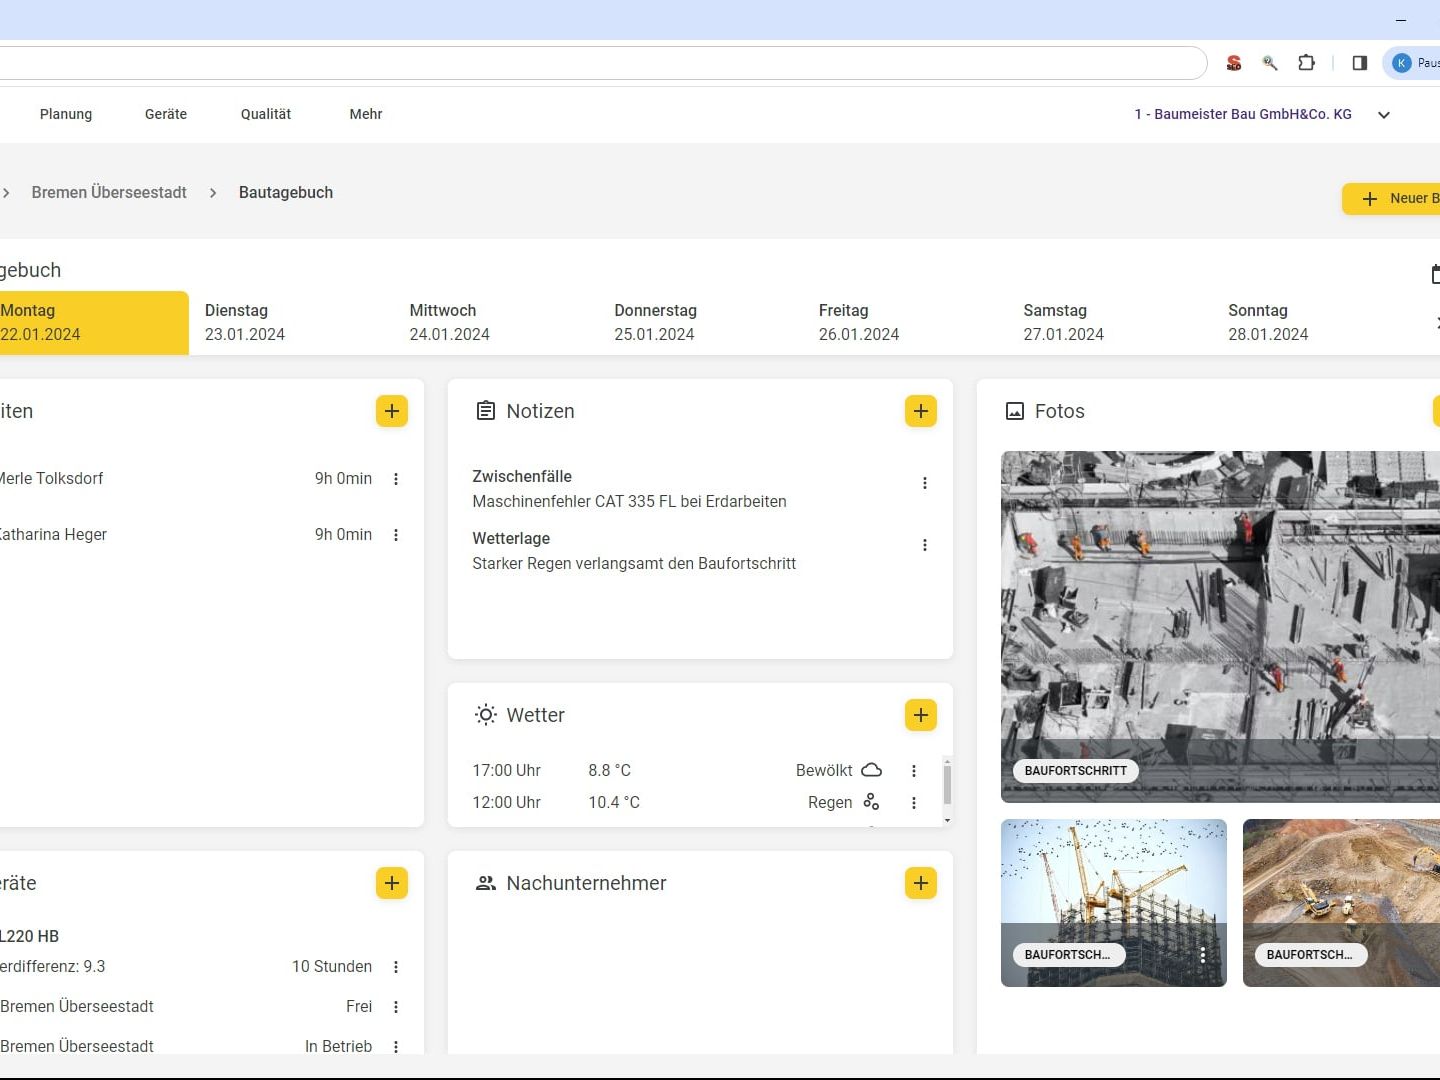Click the '10 Stunden' value
Screen dimensions: 1440x1080
pyautogui.click(x=332, y=967)
